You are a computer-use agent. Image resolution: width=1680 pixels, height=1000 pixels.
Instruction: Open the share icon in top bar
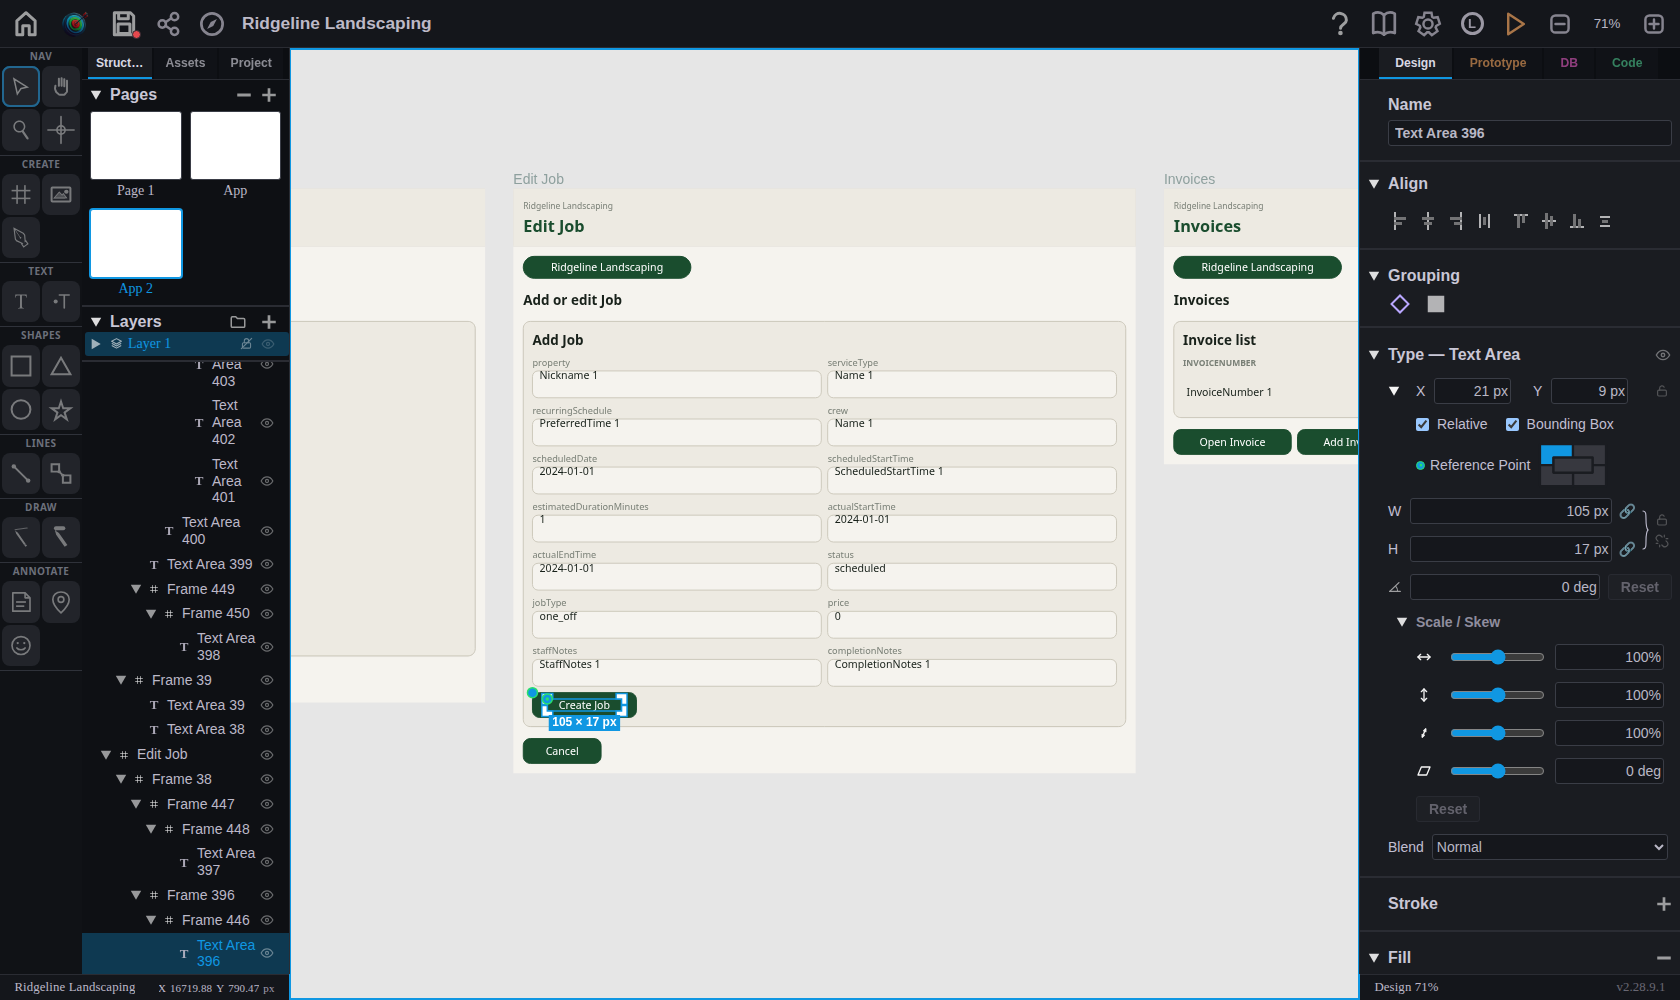[x=168, y=23]
